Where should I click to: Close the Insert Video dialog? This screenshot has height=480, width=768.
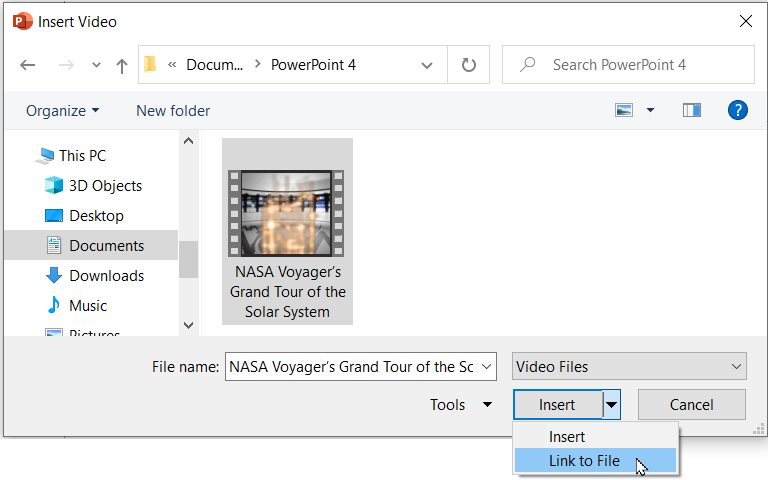745,21
